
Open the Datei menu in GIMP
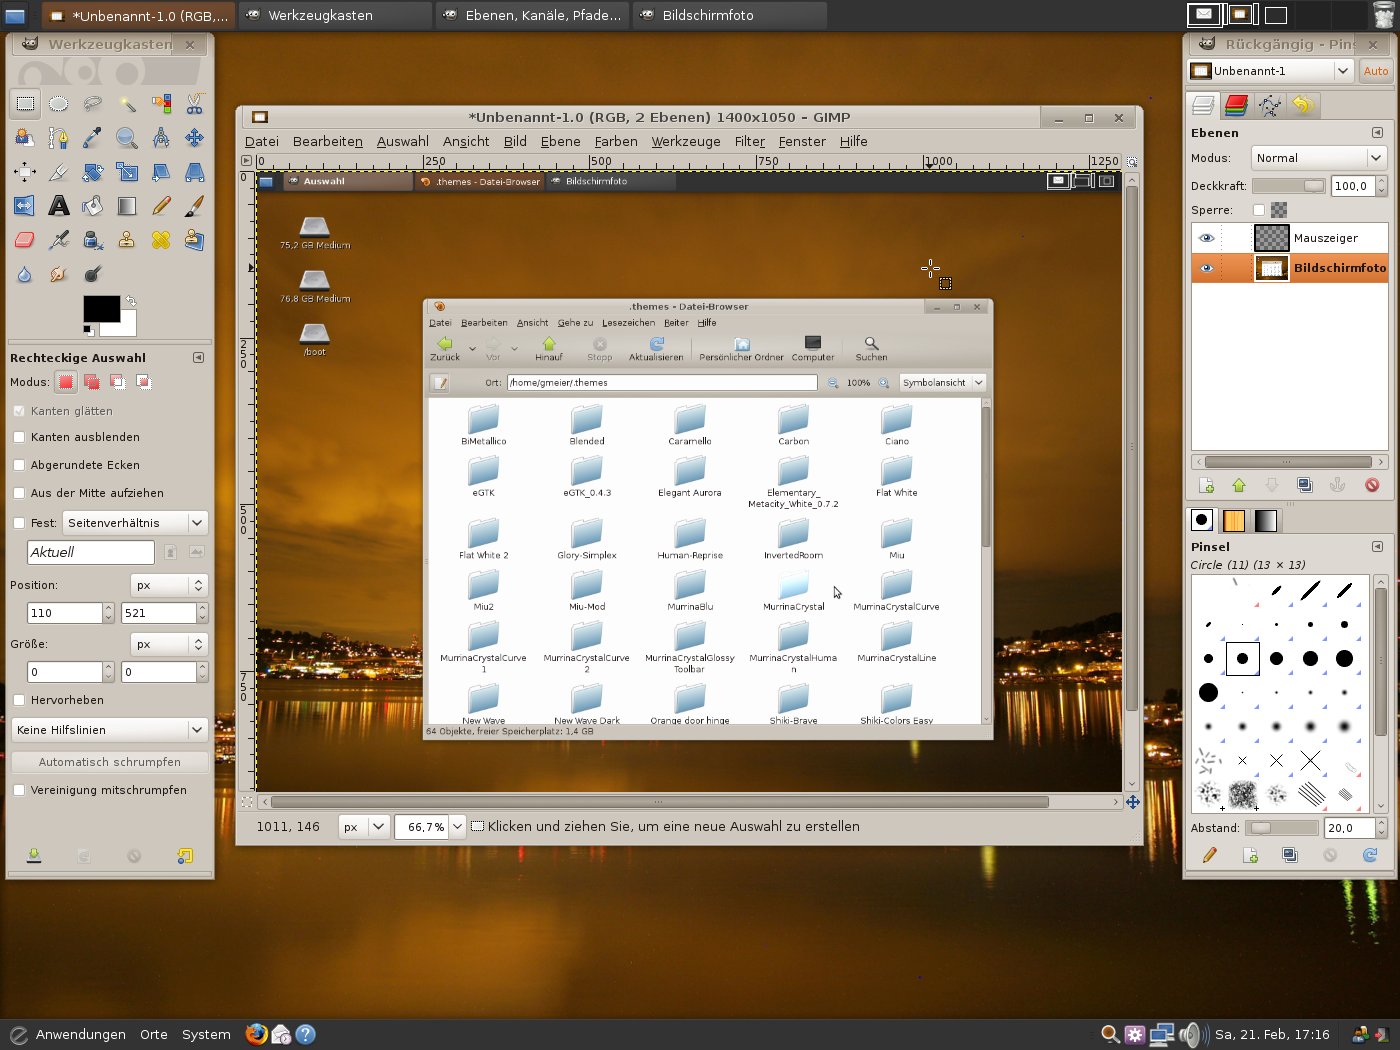(262, 141)
